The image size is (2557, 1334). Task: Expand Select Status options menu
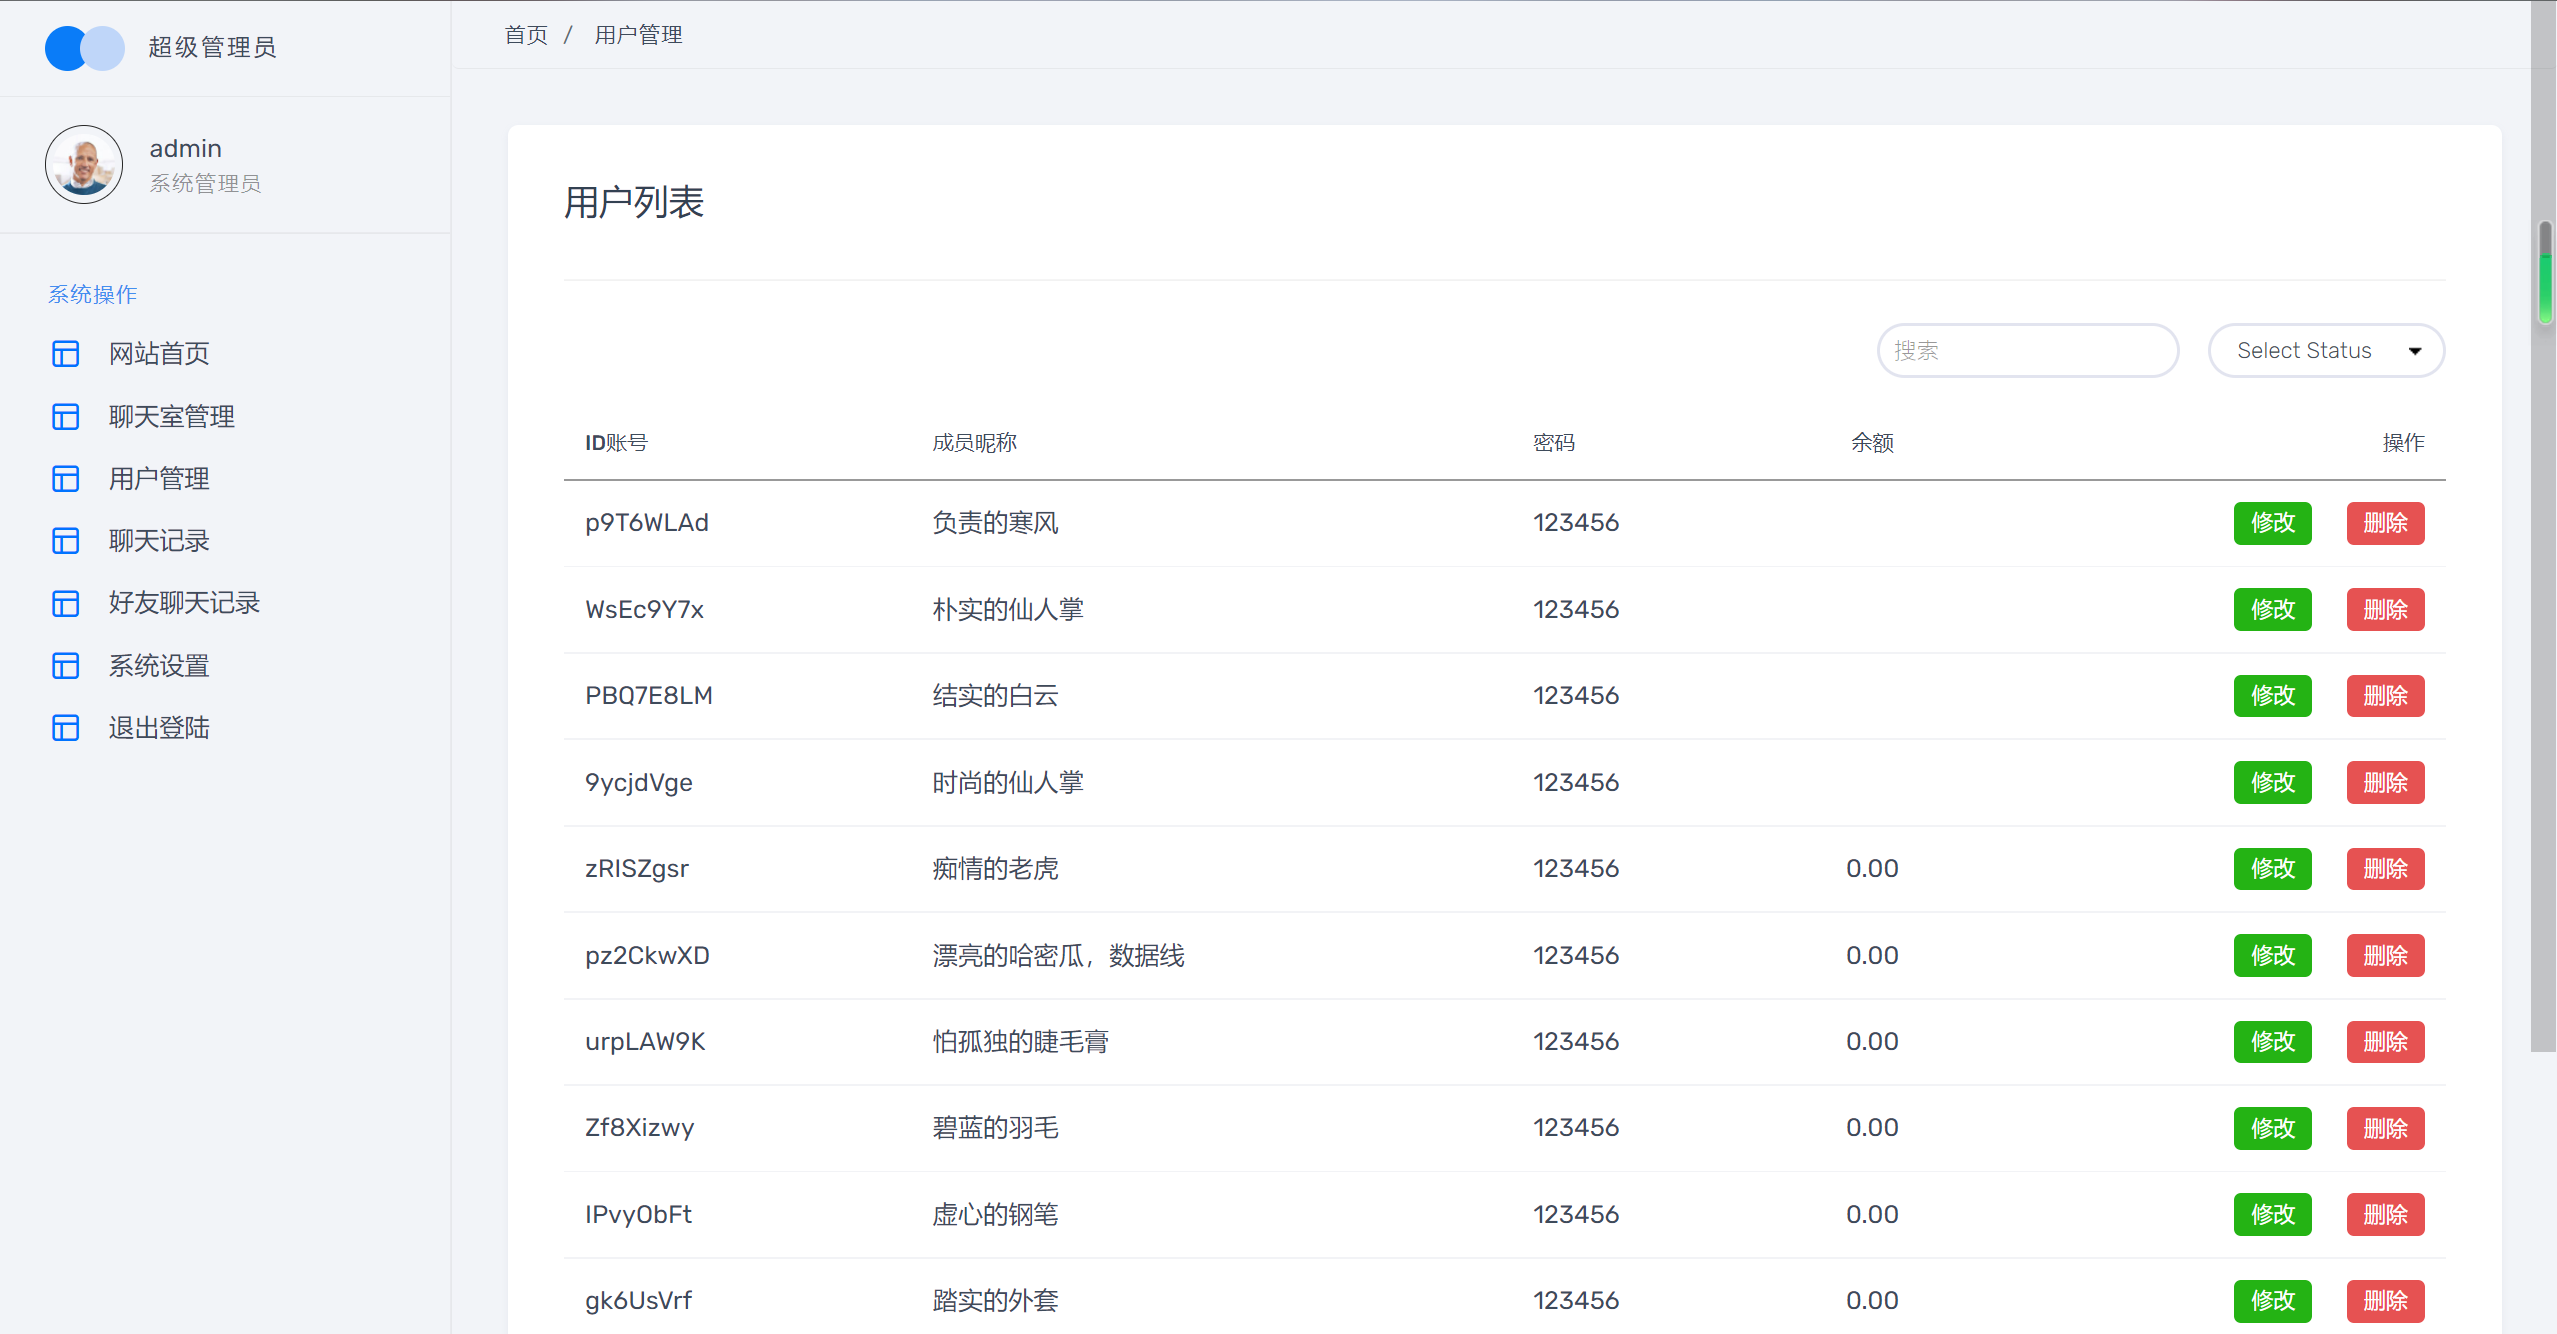coord(2327,350)
